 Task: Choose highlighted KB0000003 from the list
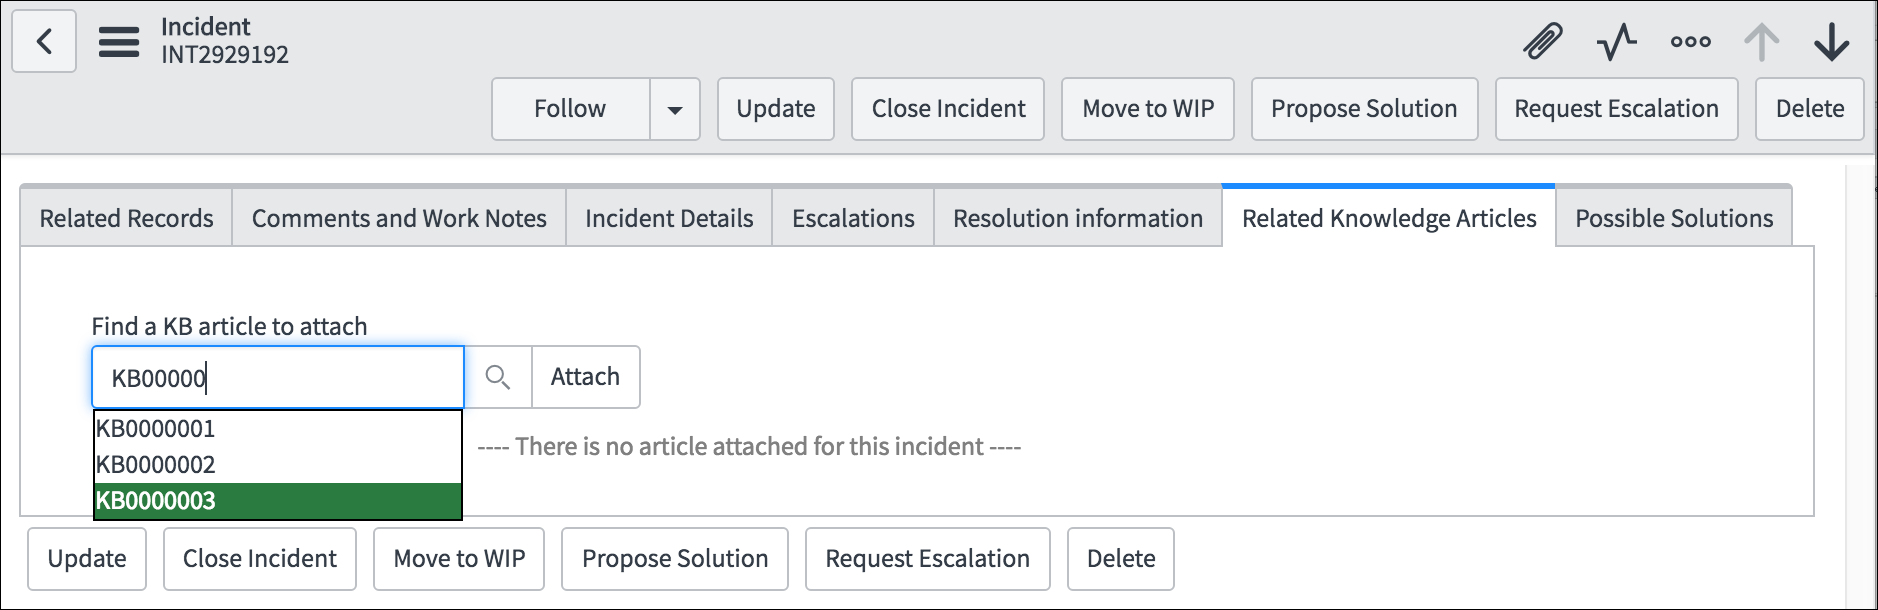155,501
